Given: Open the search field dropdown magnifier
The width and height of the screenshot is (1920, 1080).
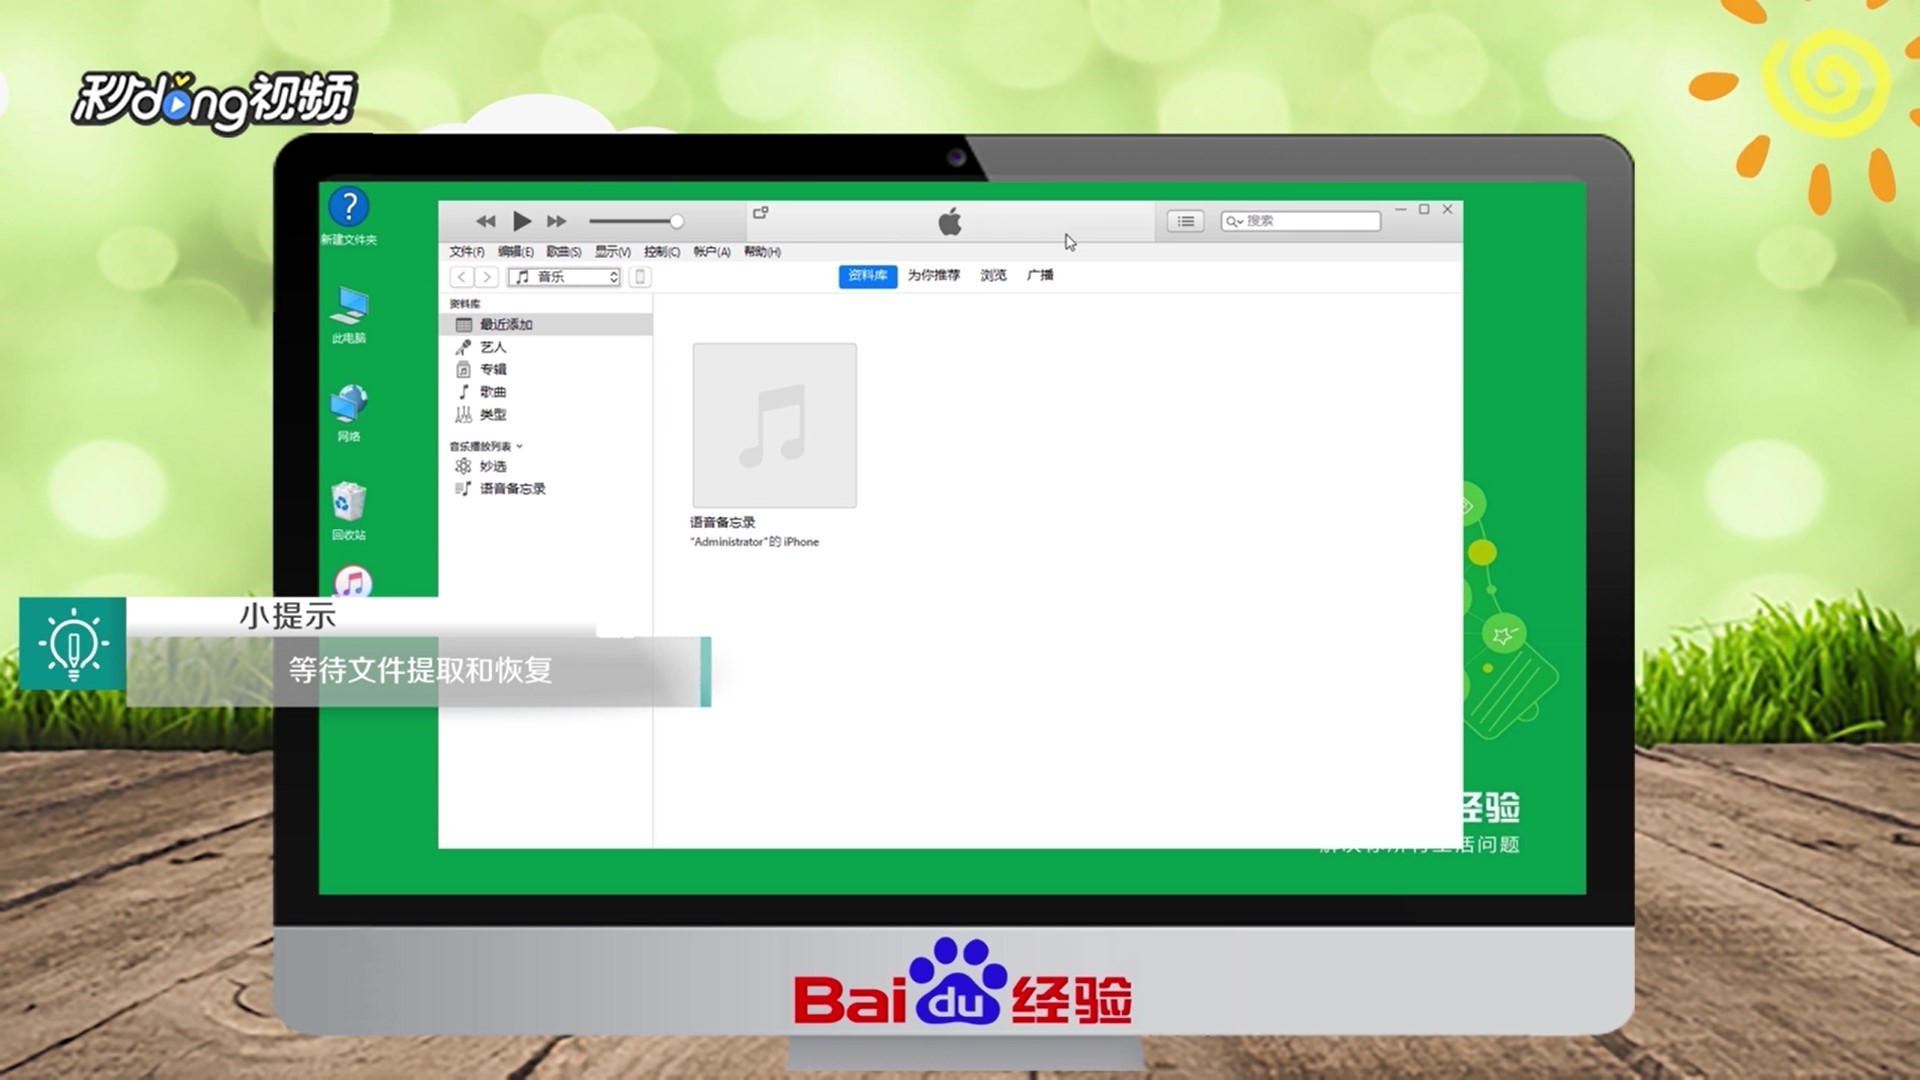Looking at the screenshot, I should pos(1234,221).
